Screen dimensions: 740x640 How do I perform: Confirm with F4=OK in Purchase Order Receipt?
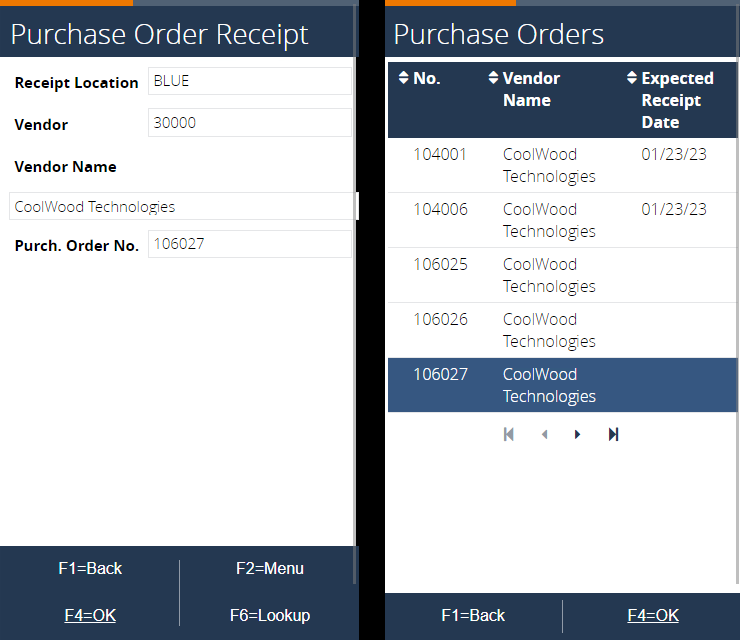[90, 615]
